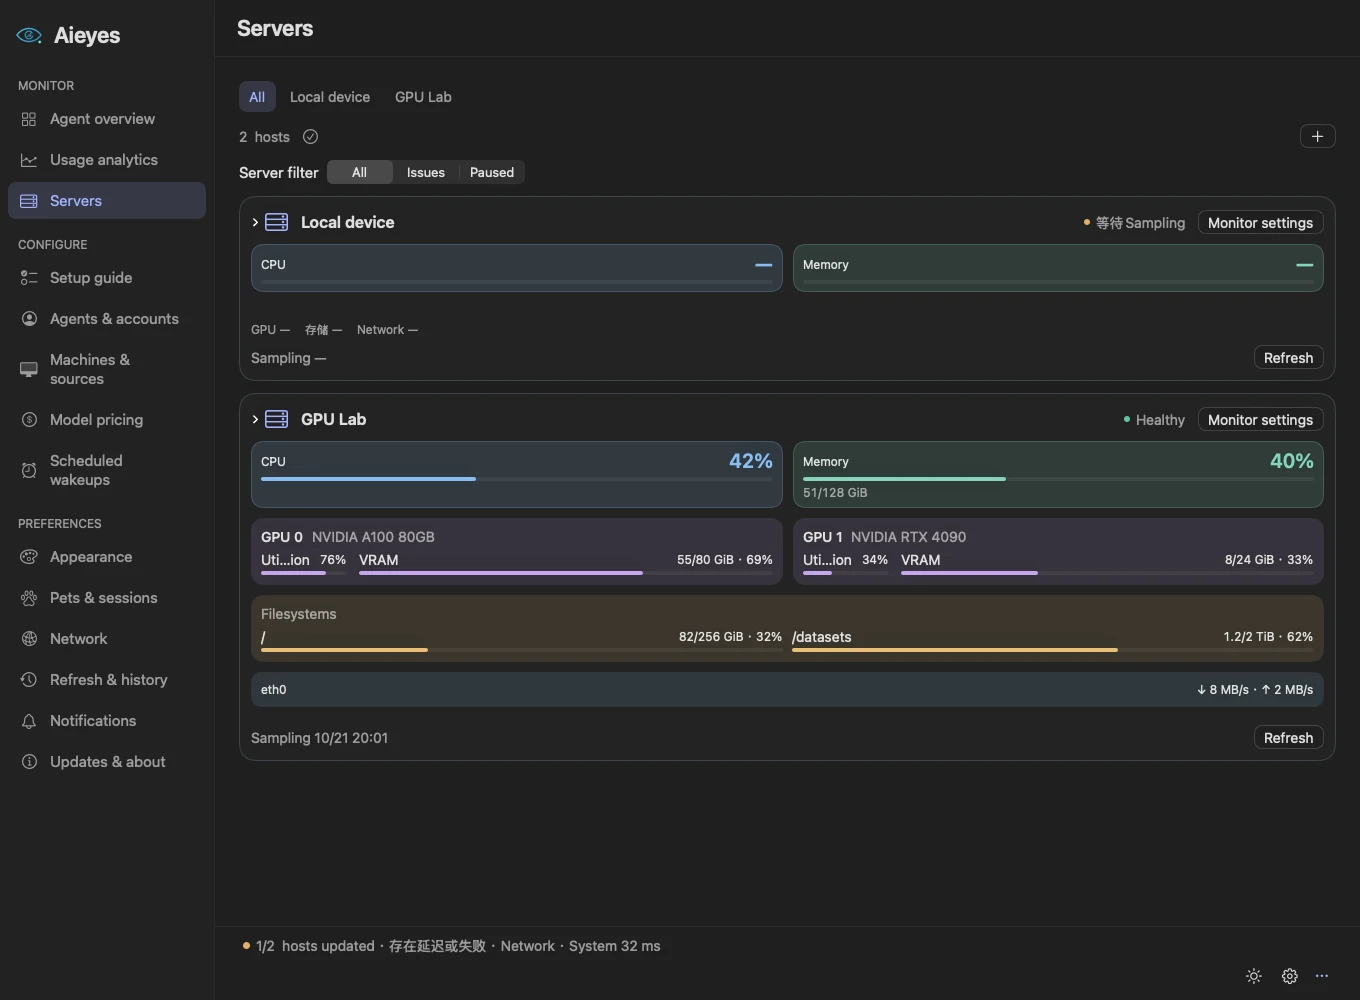Click the plus button to add a host
1360x1000 pixels.
tap(1317, 137)
